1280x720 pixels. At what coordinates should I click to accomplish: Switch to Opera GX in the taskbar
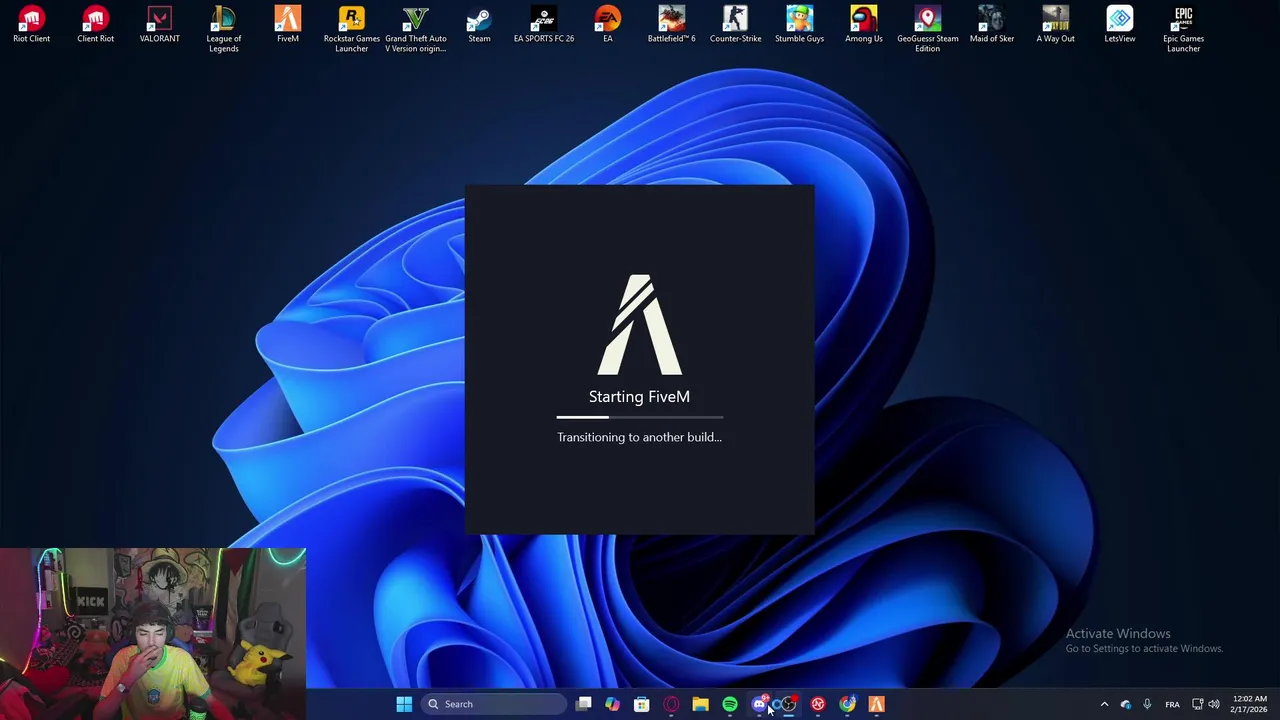point(671,704)
